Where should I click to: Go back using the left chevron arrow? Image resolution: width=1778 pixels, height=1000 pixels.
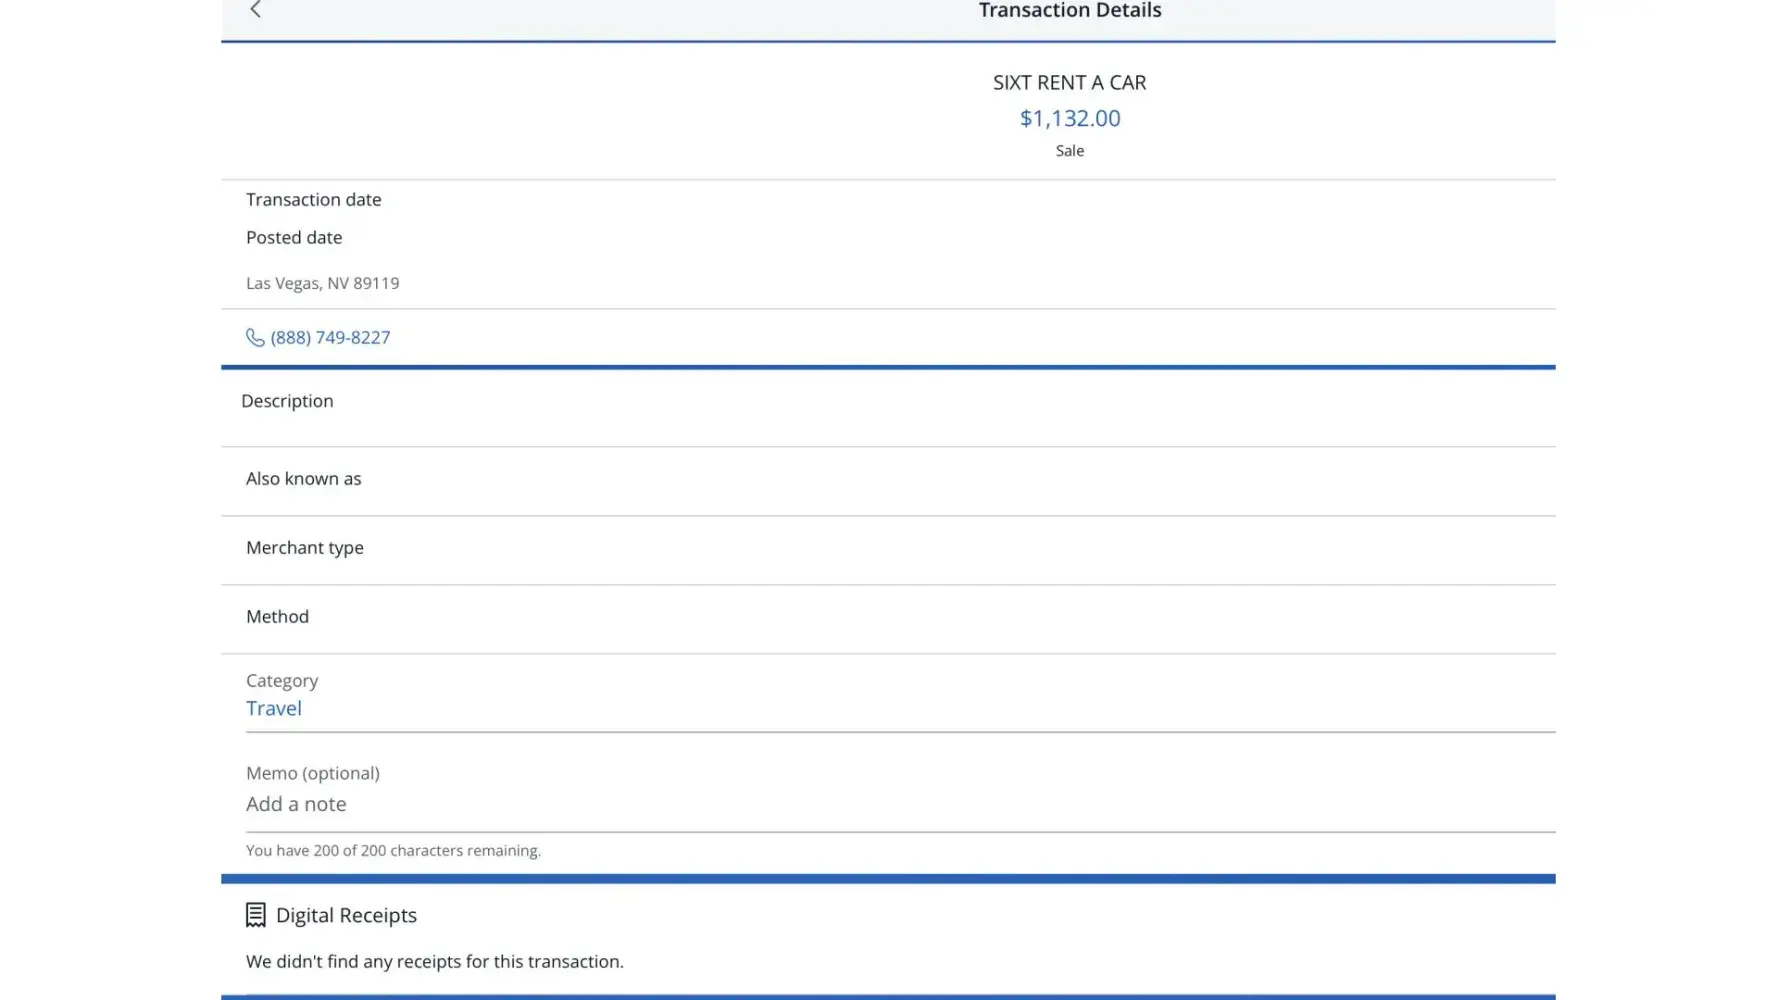click(255, 10)
